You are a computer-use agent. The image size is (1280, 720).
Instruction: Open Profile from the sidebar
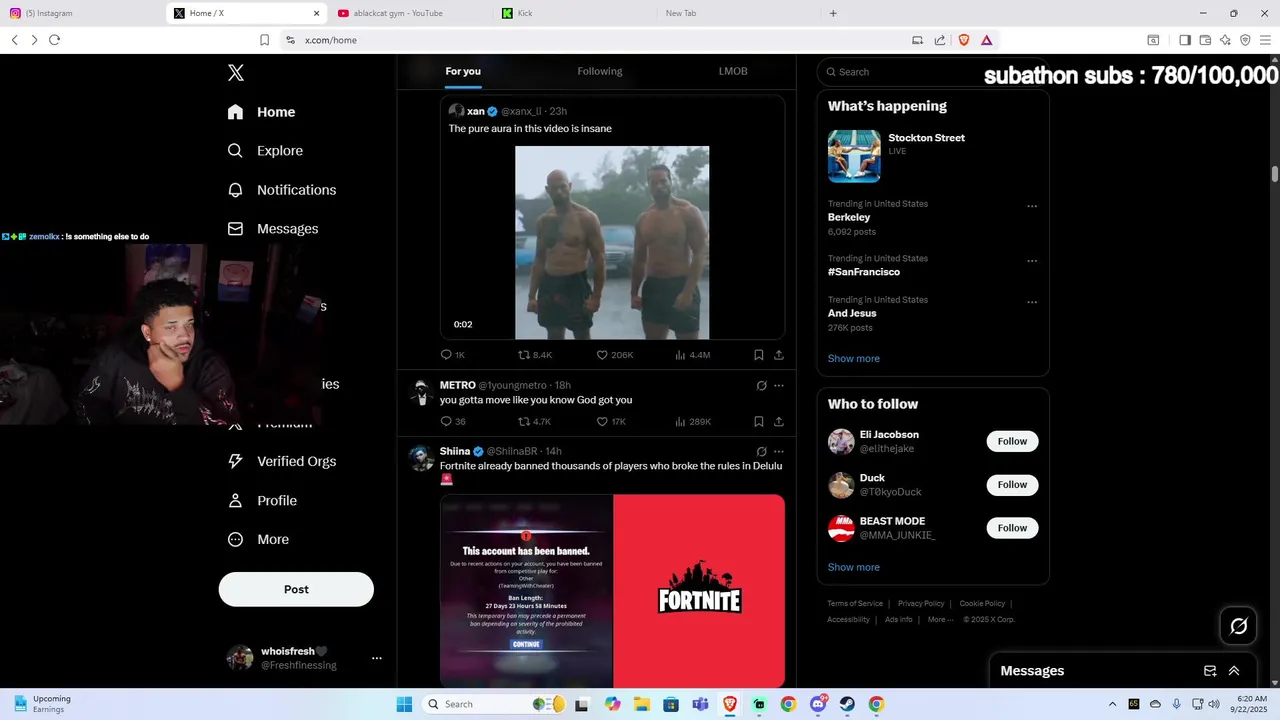261,500
